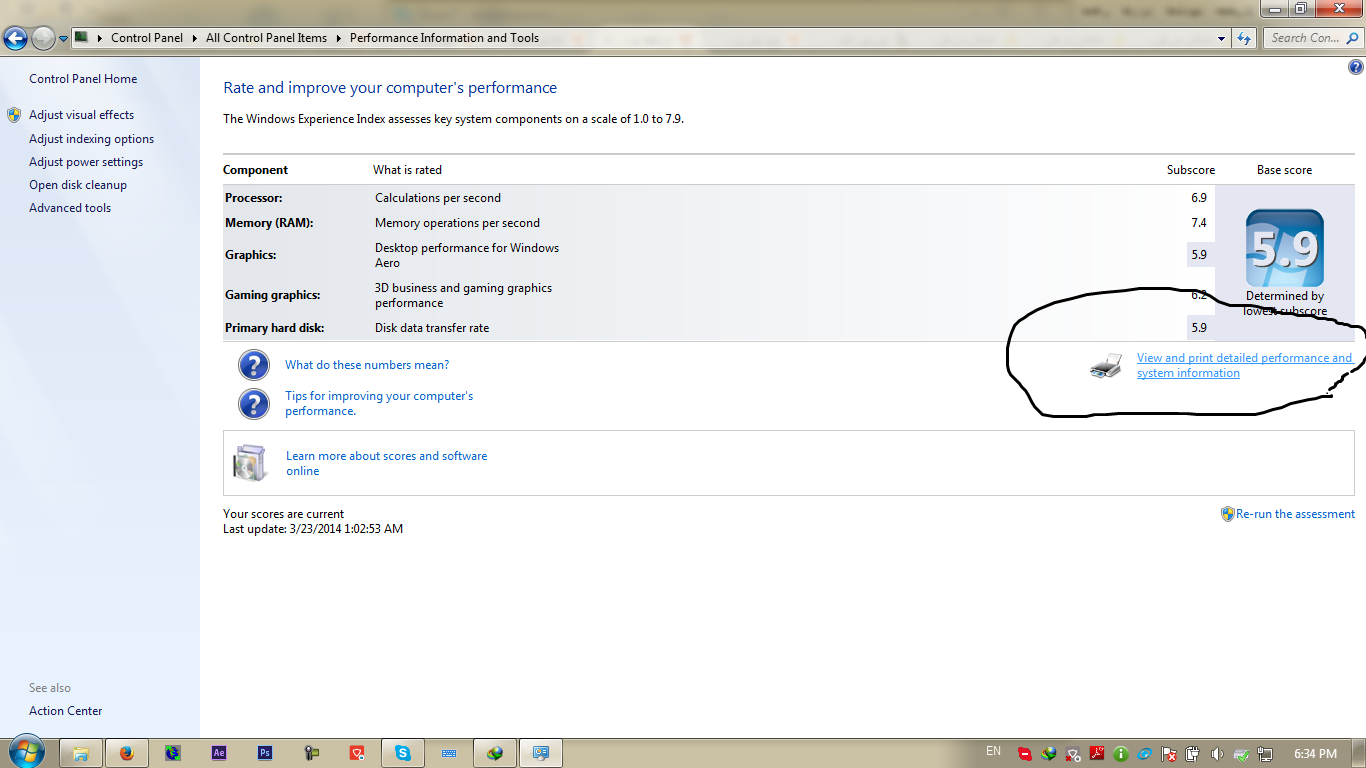Screen dimensions: 1366x768
Task: Open the on-screen keyboard taskbar icon
Action: [x=449, y=753]
